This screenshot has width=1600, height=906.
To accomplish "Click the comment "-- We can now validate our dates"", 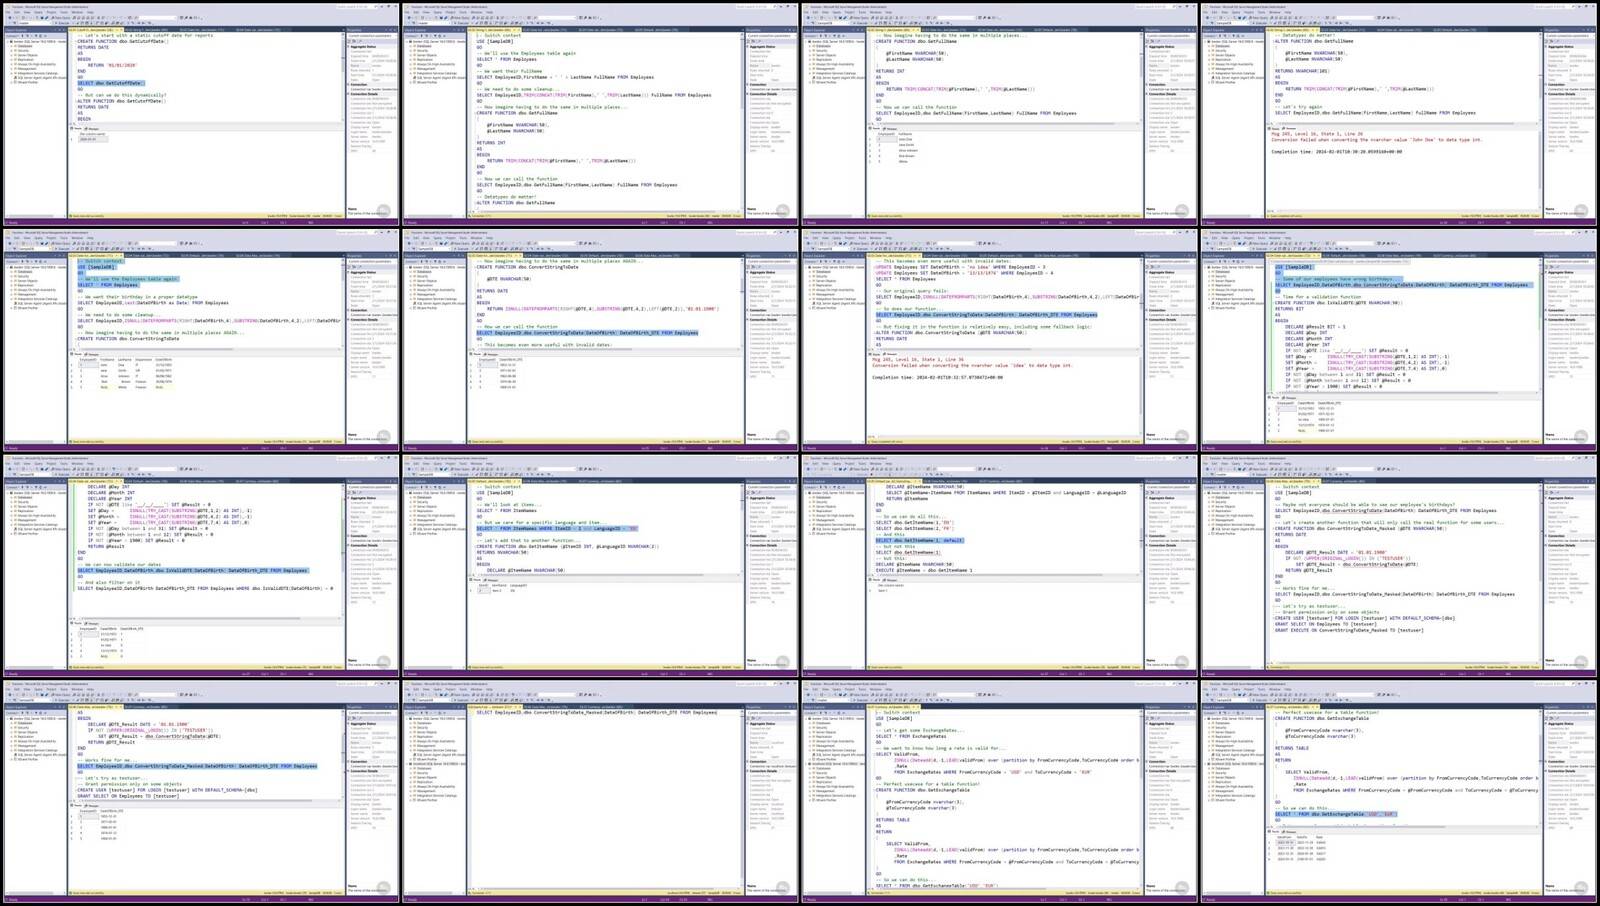I will (120, 565).
